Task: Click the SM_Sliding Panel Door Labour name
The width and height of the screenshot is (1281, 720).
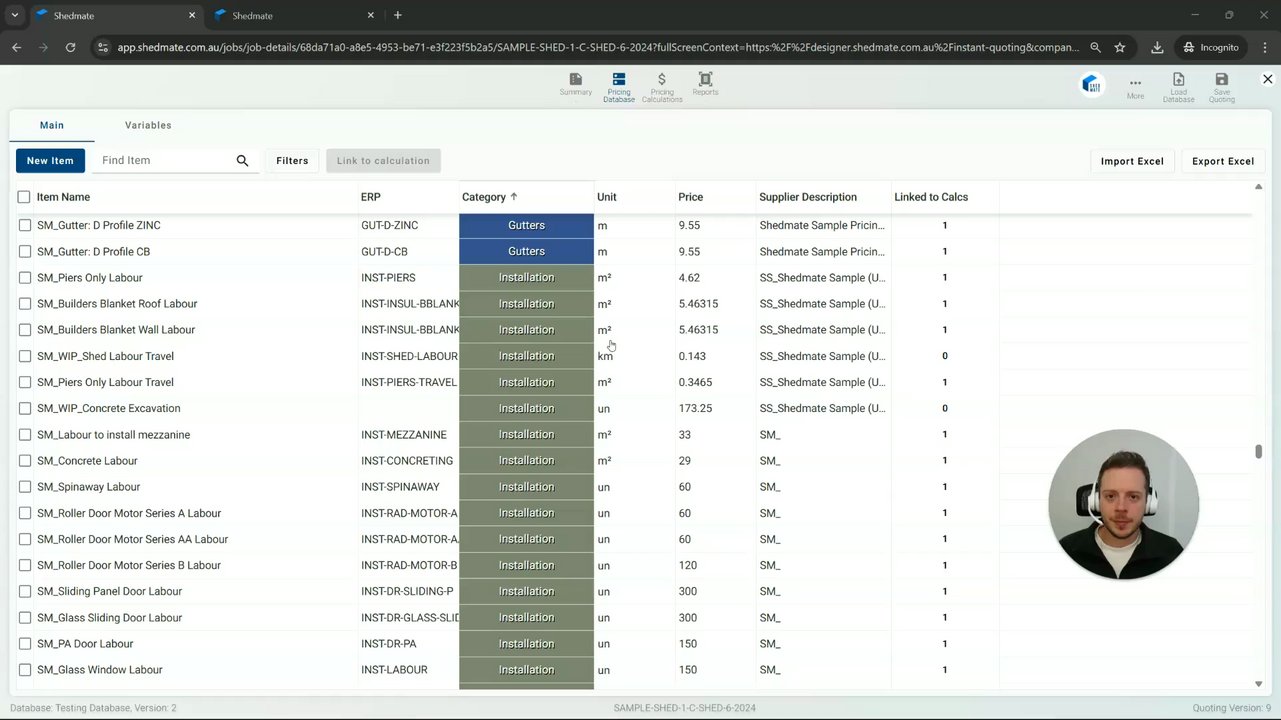Action: pos(110,591)
